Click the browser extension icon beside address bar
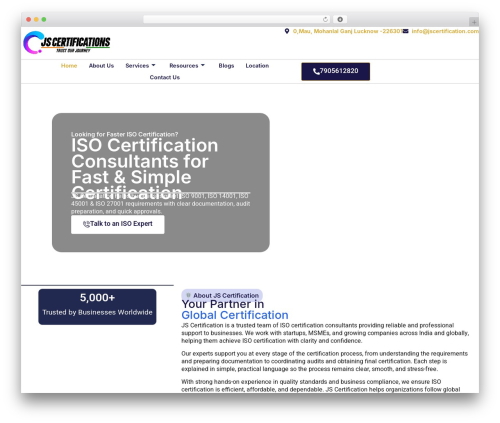The image size is (500, 423). 340,19
